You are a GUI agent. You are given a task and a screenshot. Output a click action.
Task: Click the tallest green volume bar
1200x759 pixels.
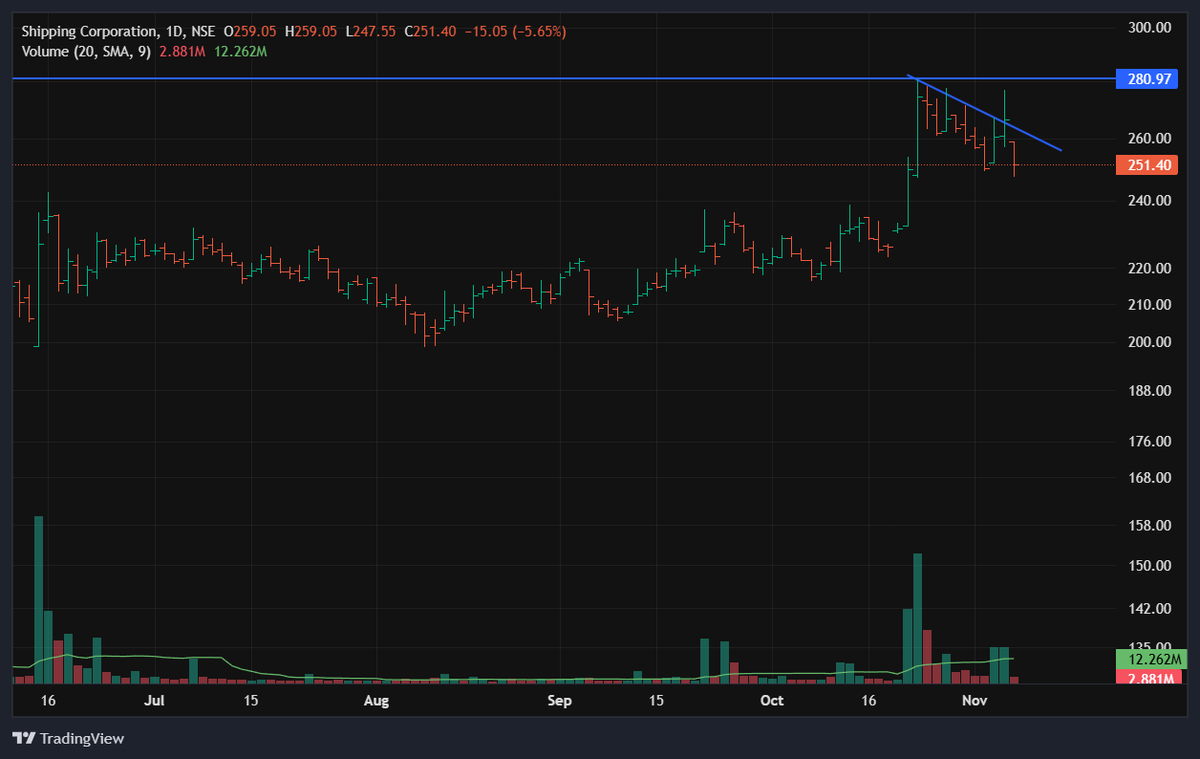pyautogui.click(x=39, y=600)
